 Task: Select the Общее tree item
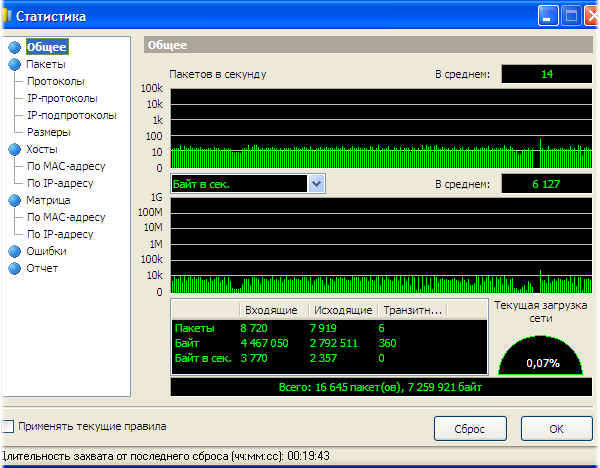tap(47, 47)
